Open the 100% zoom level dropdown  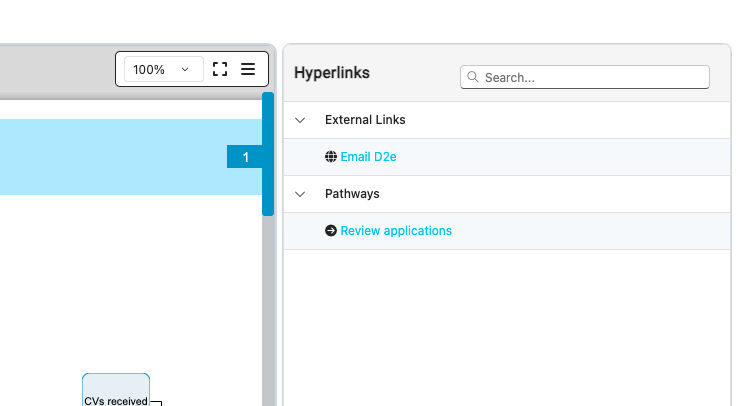[x=163, y=70]
